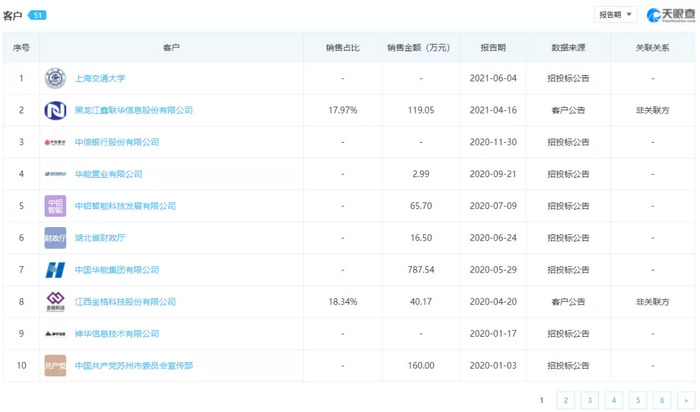Click the 65.70 sales amount cell
The width and height of the screenshot is (700, 412).
421,206
